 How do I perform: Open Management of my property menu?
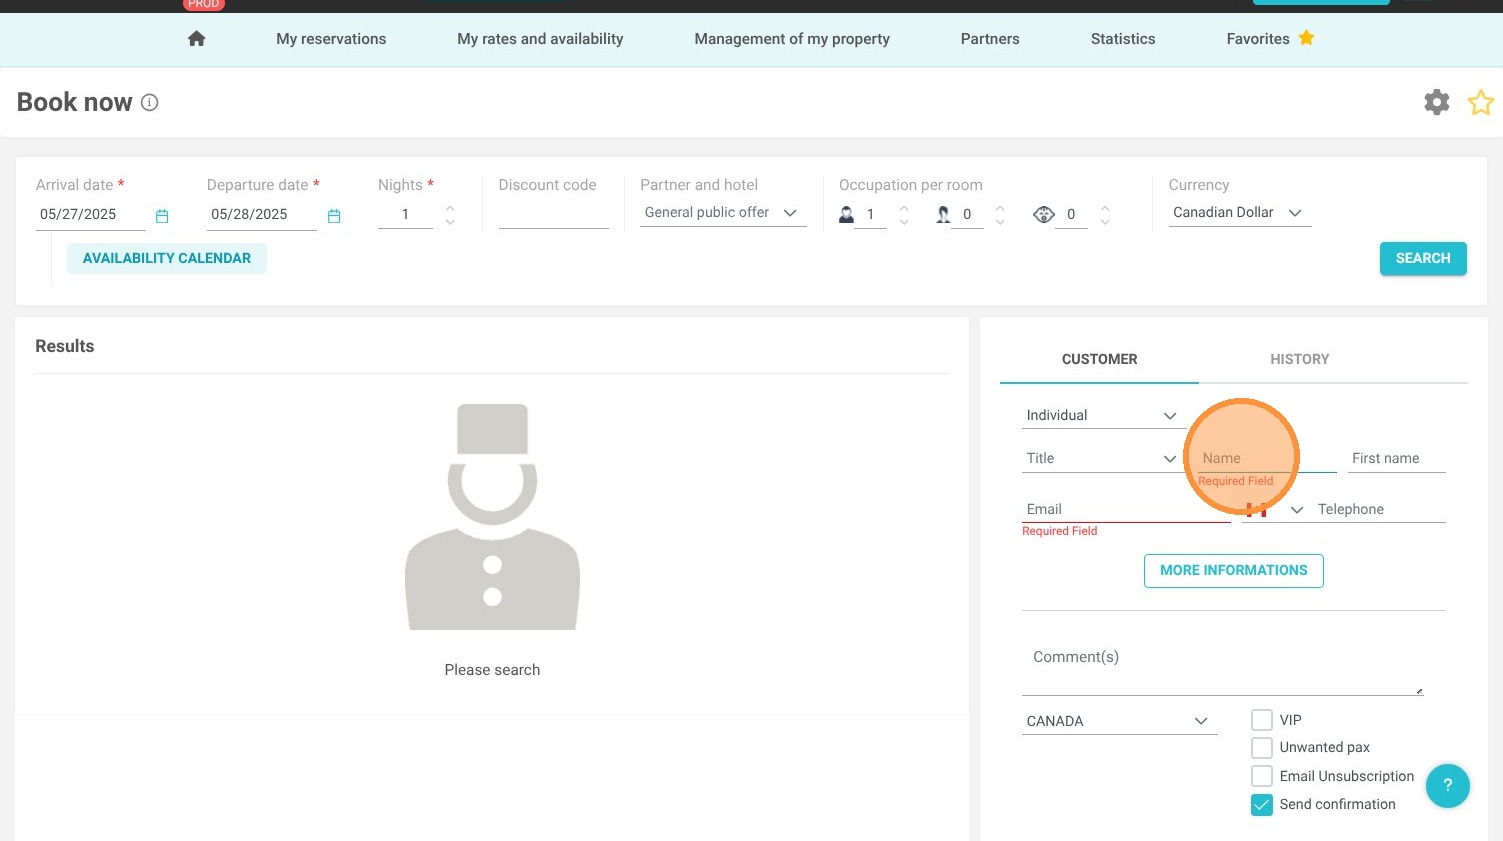pos(792,39)
